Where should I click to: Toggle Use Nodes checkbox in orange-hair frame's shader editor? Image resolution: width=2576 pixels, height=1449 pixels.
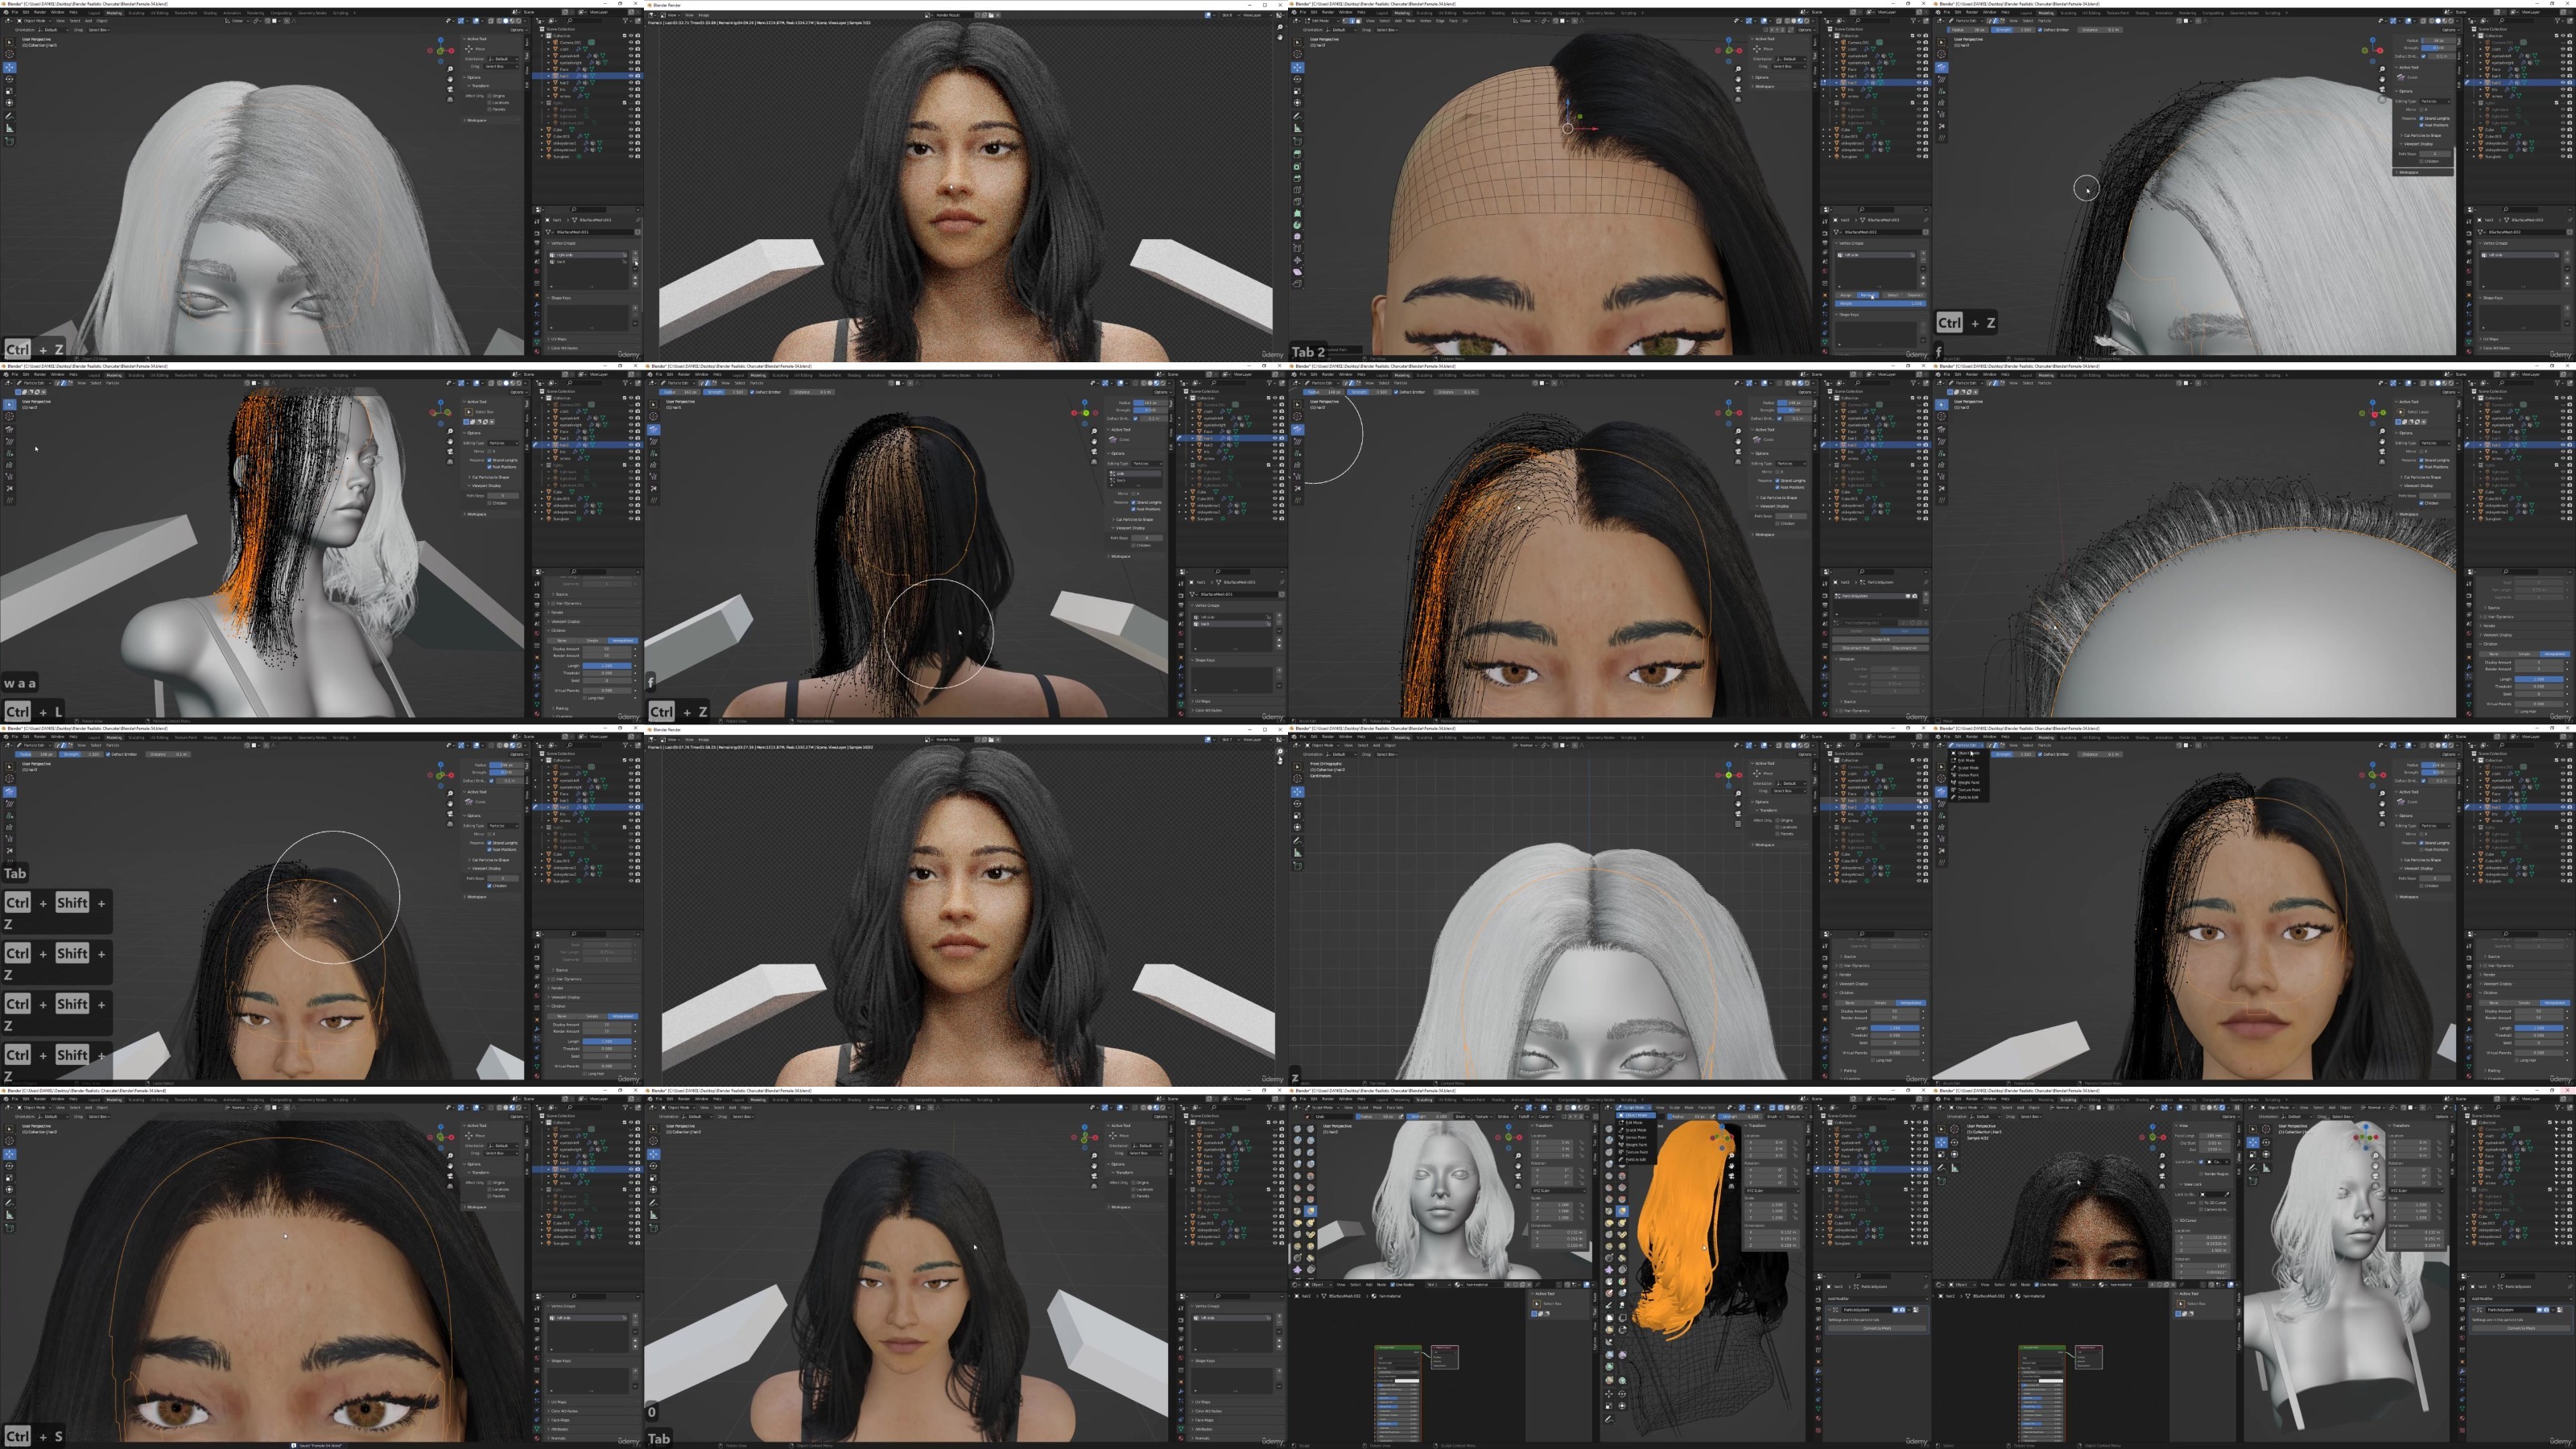(x=1394, y=1285)
